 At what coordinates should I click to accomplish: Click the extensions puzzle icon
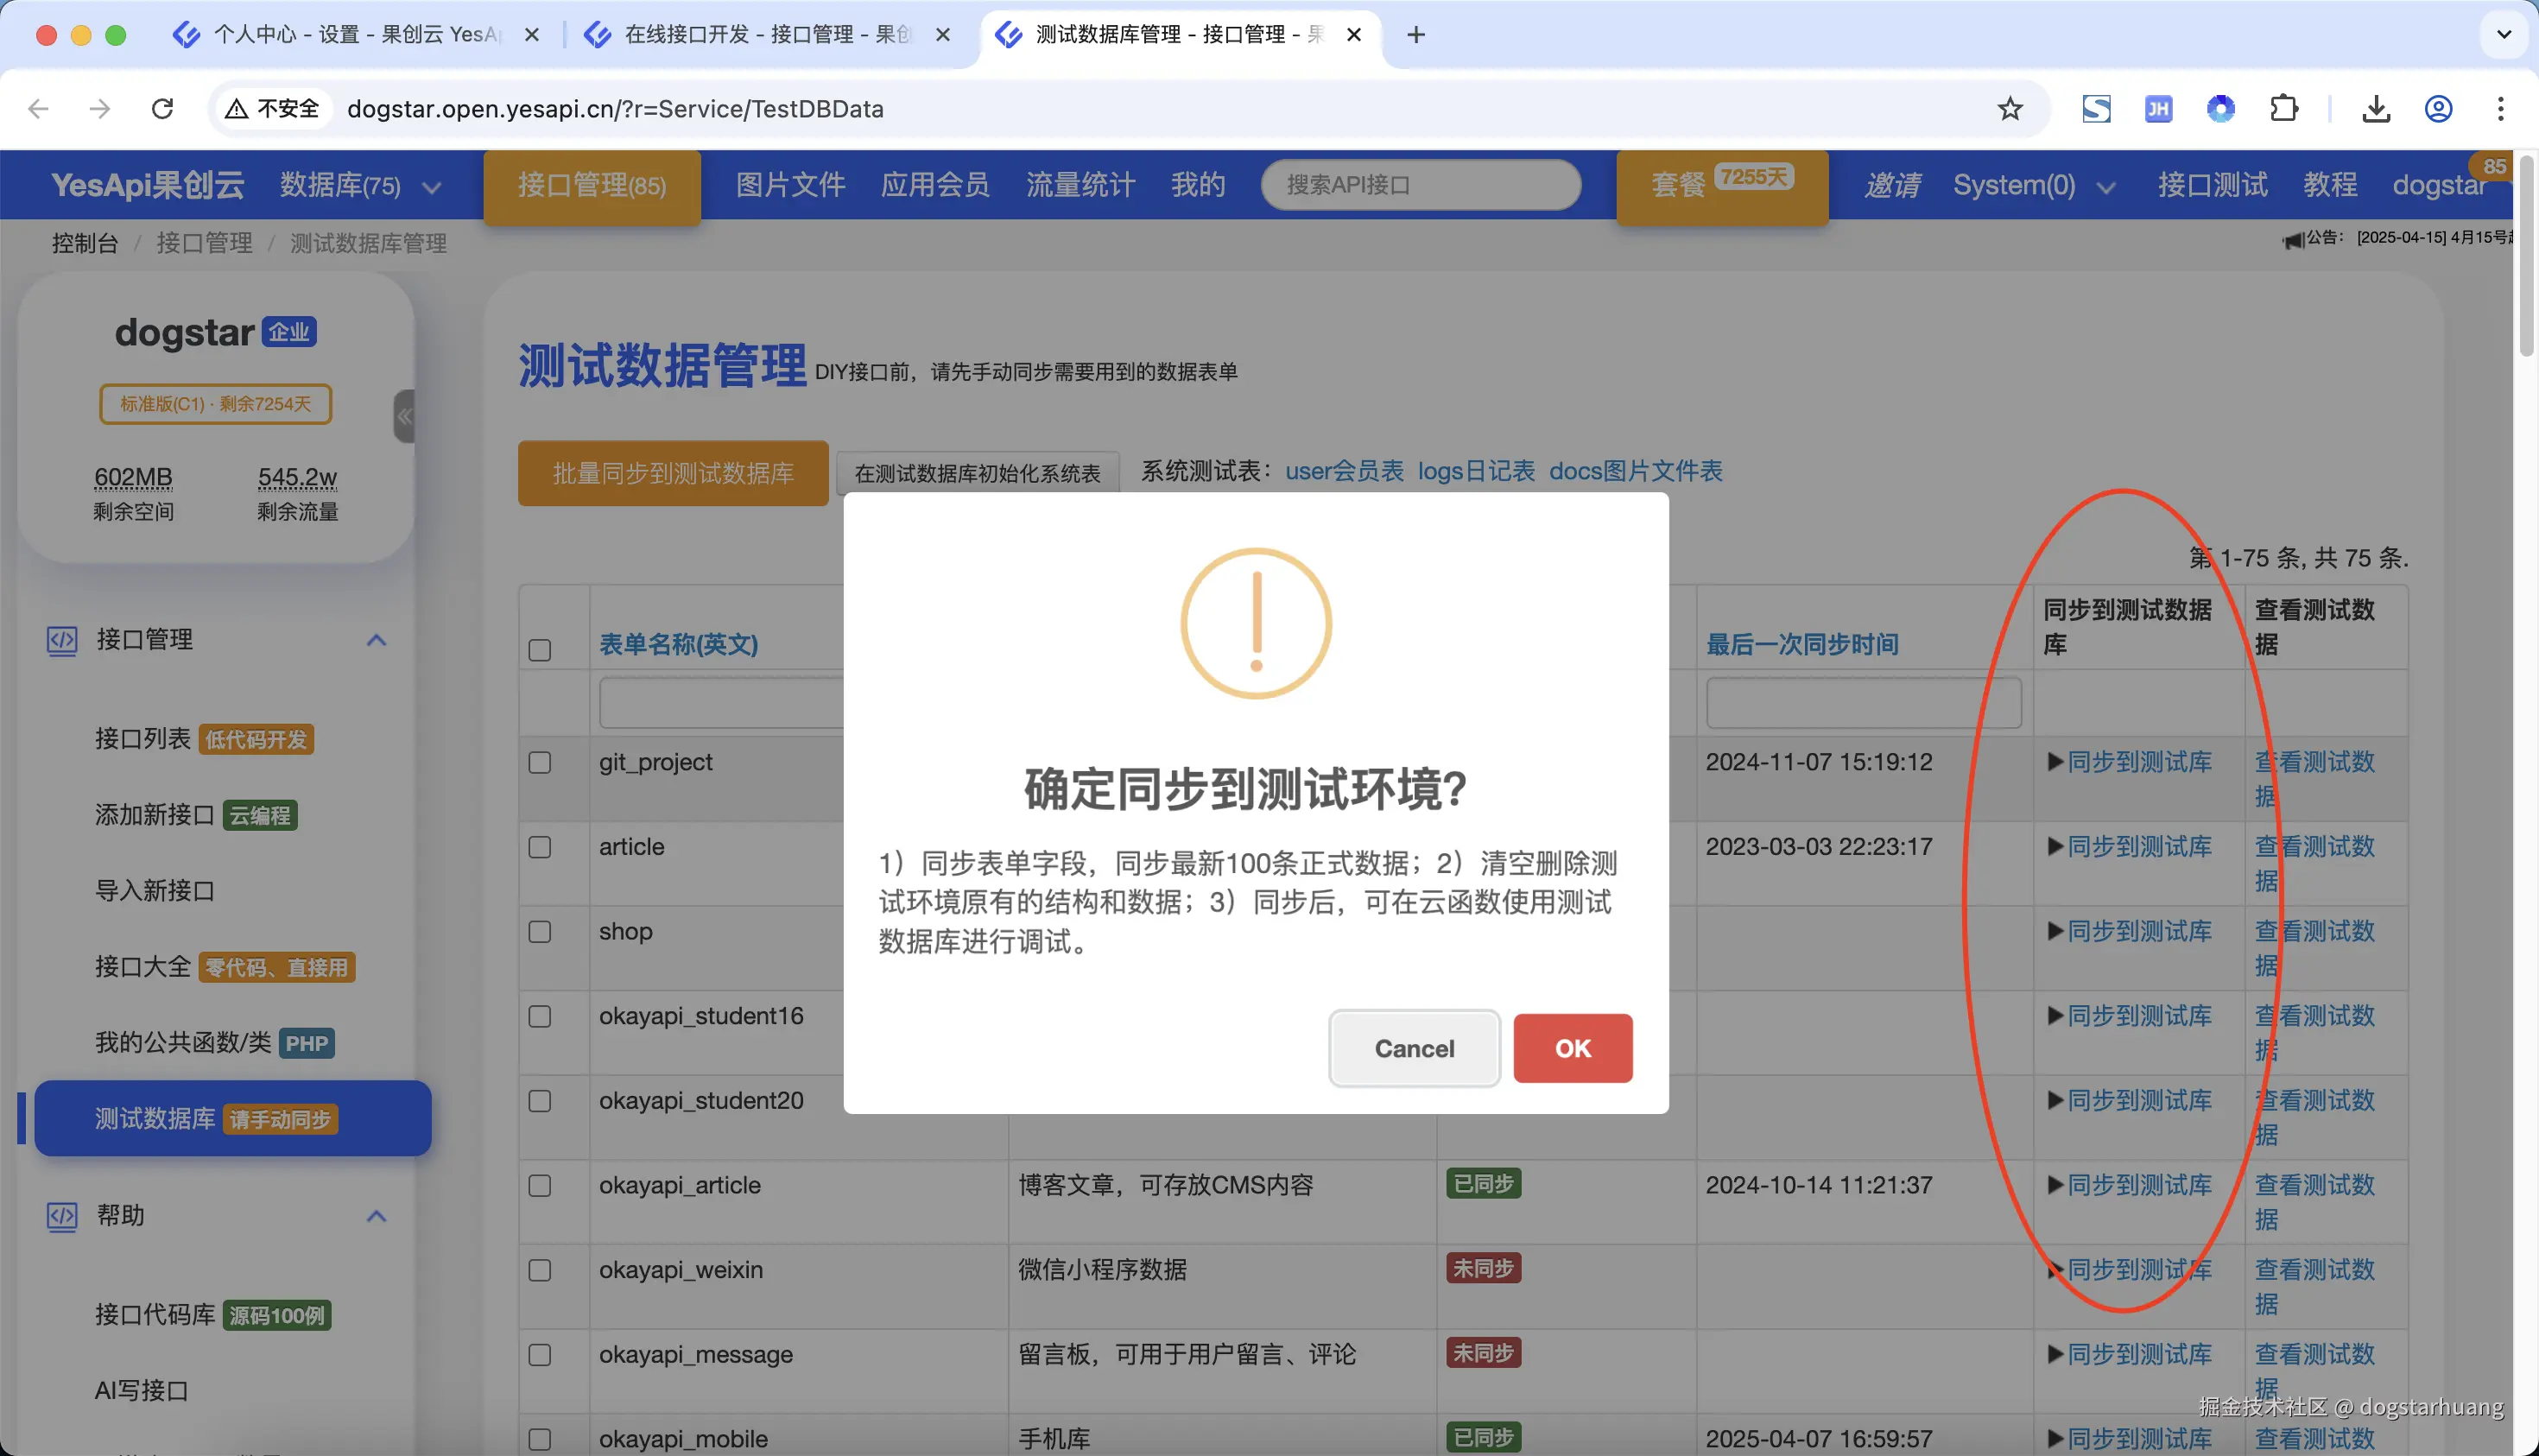point(2283,109)
